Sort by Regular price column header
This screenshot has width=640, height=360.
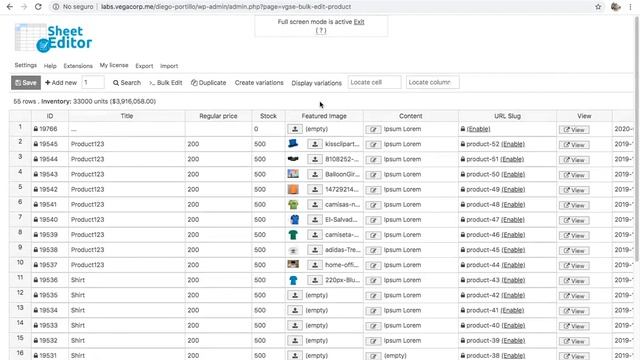(218, 116)
